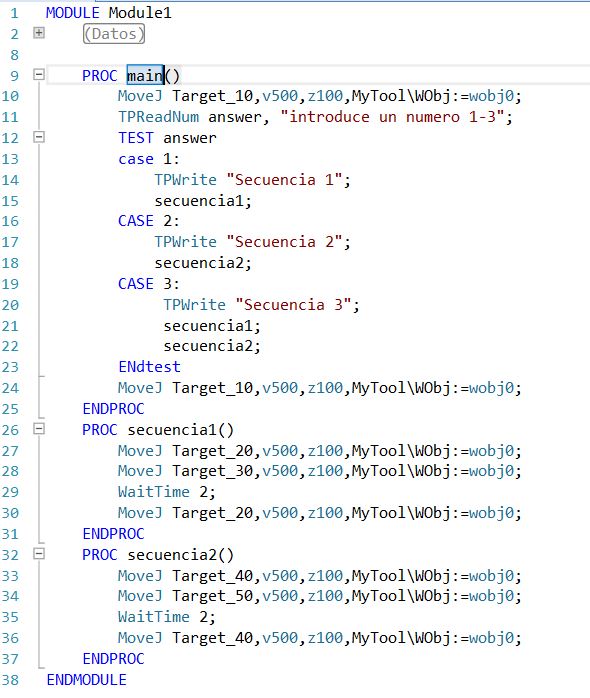Click z100 zone value on line 36
This screenshot has width=590, height=698.
[x=325, y=638]
